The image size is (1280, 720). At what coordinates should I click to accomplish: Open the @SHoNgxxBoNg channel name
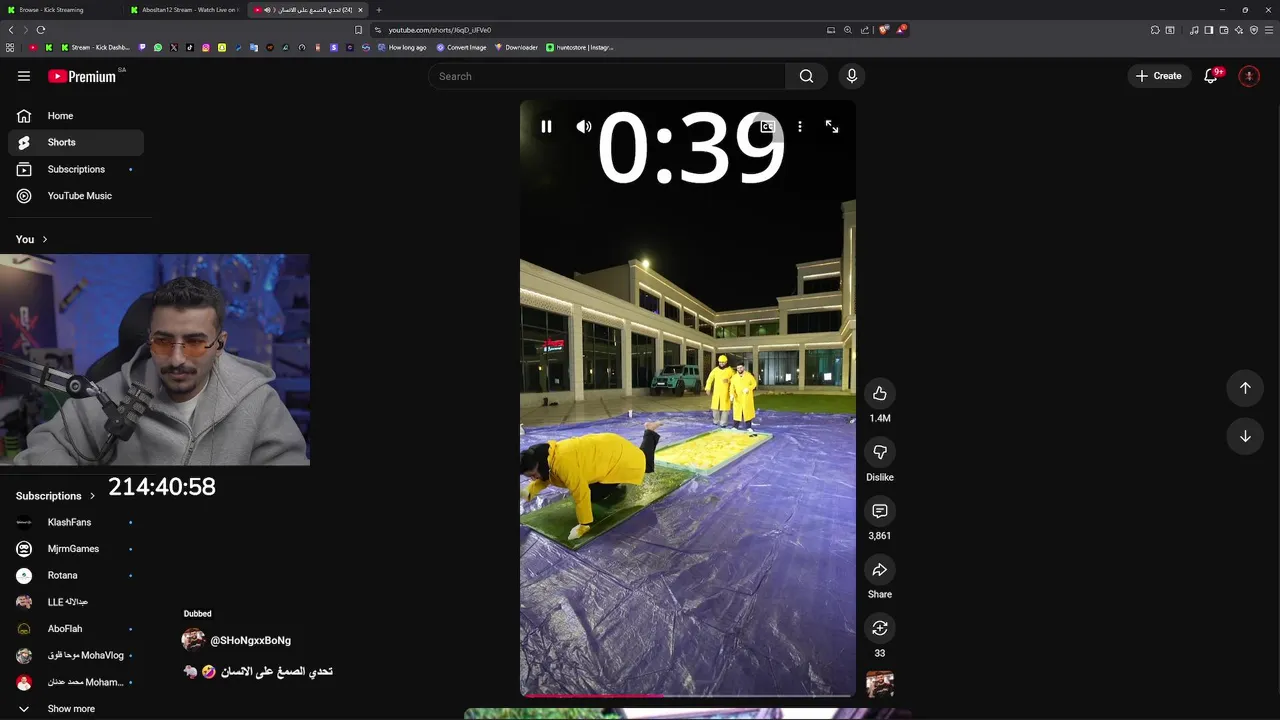[250, 640]
